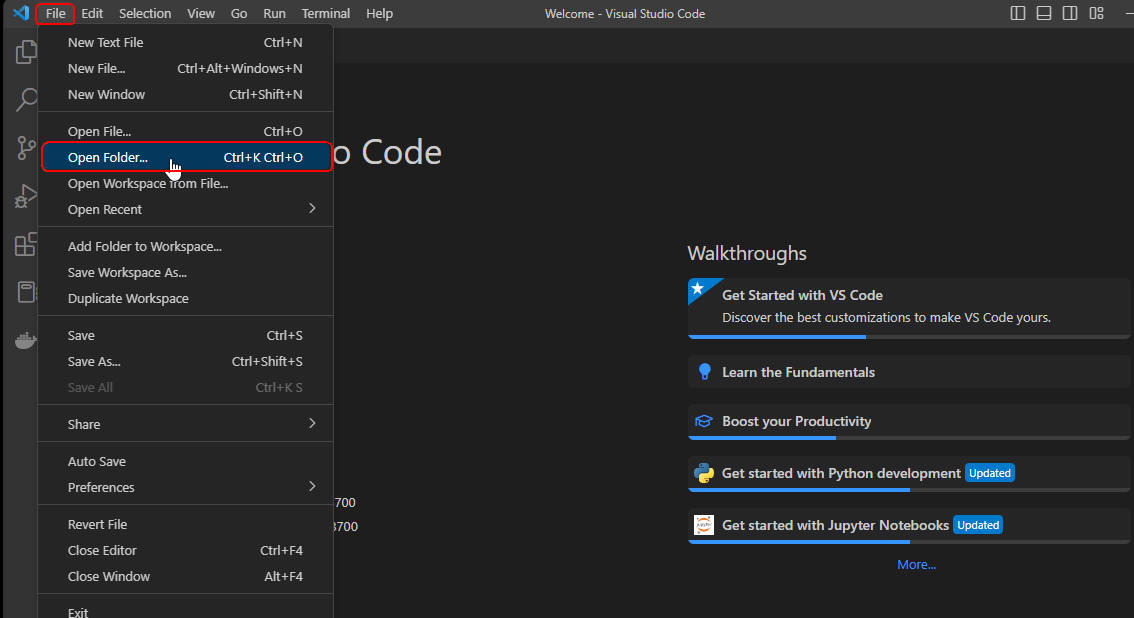The width and height of the screenshot is (1134, 618).
Task: Choose Close Editor
Action: tap(185, 550)
